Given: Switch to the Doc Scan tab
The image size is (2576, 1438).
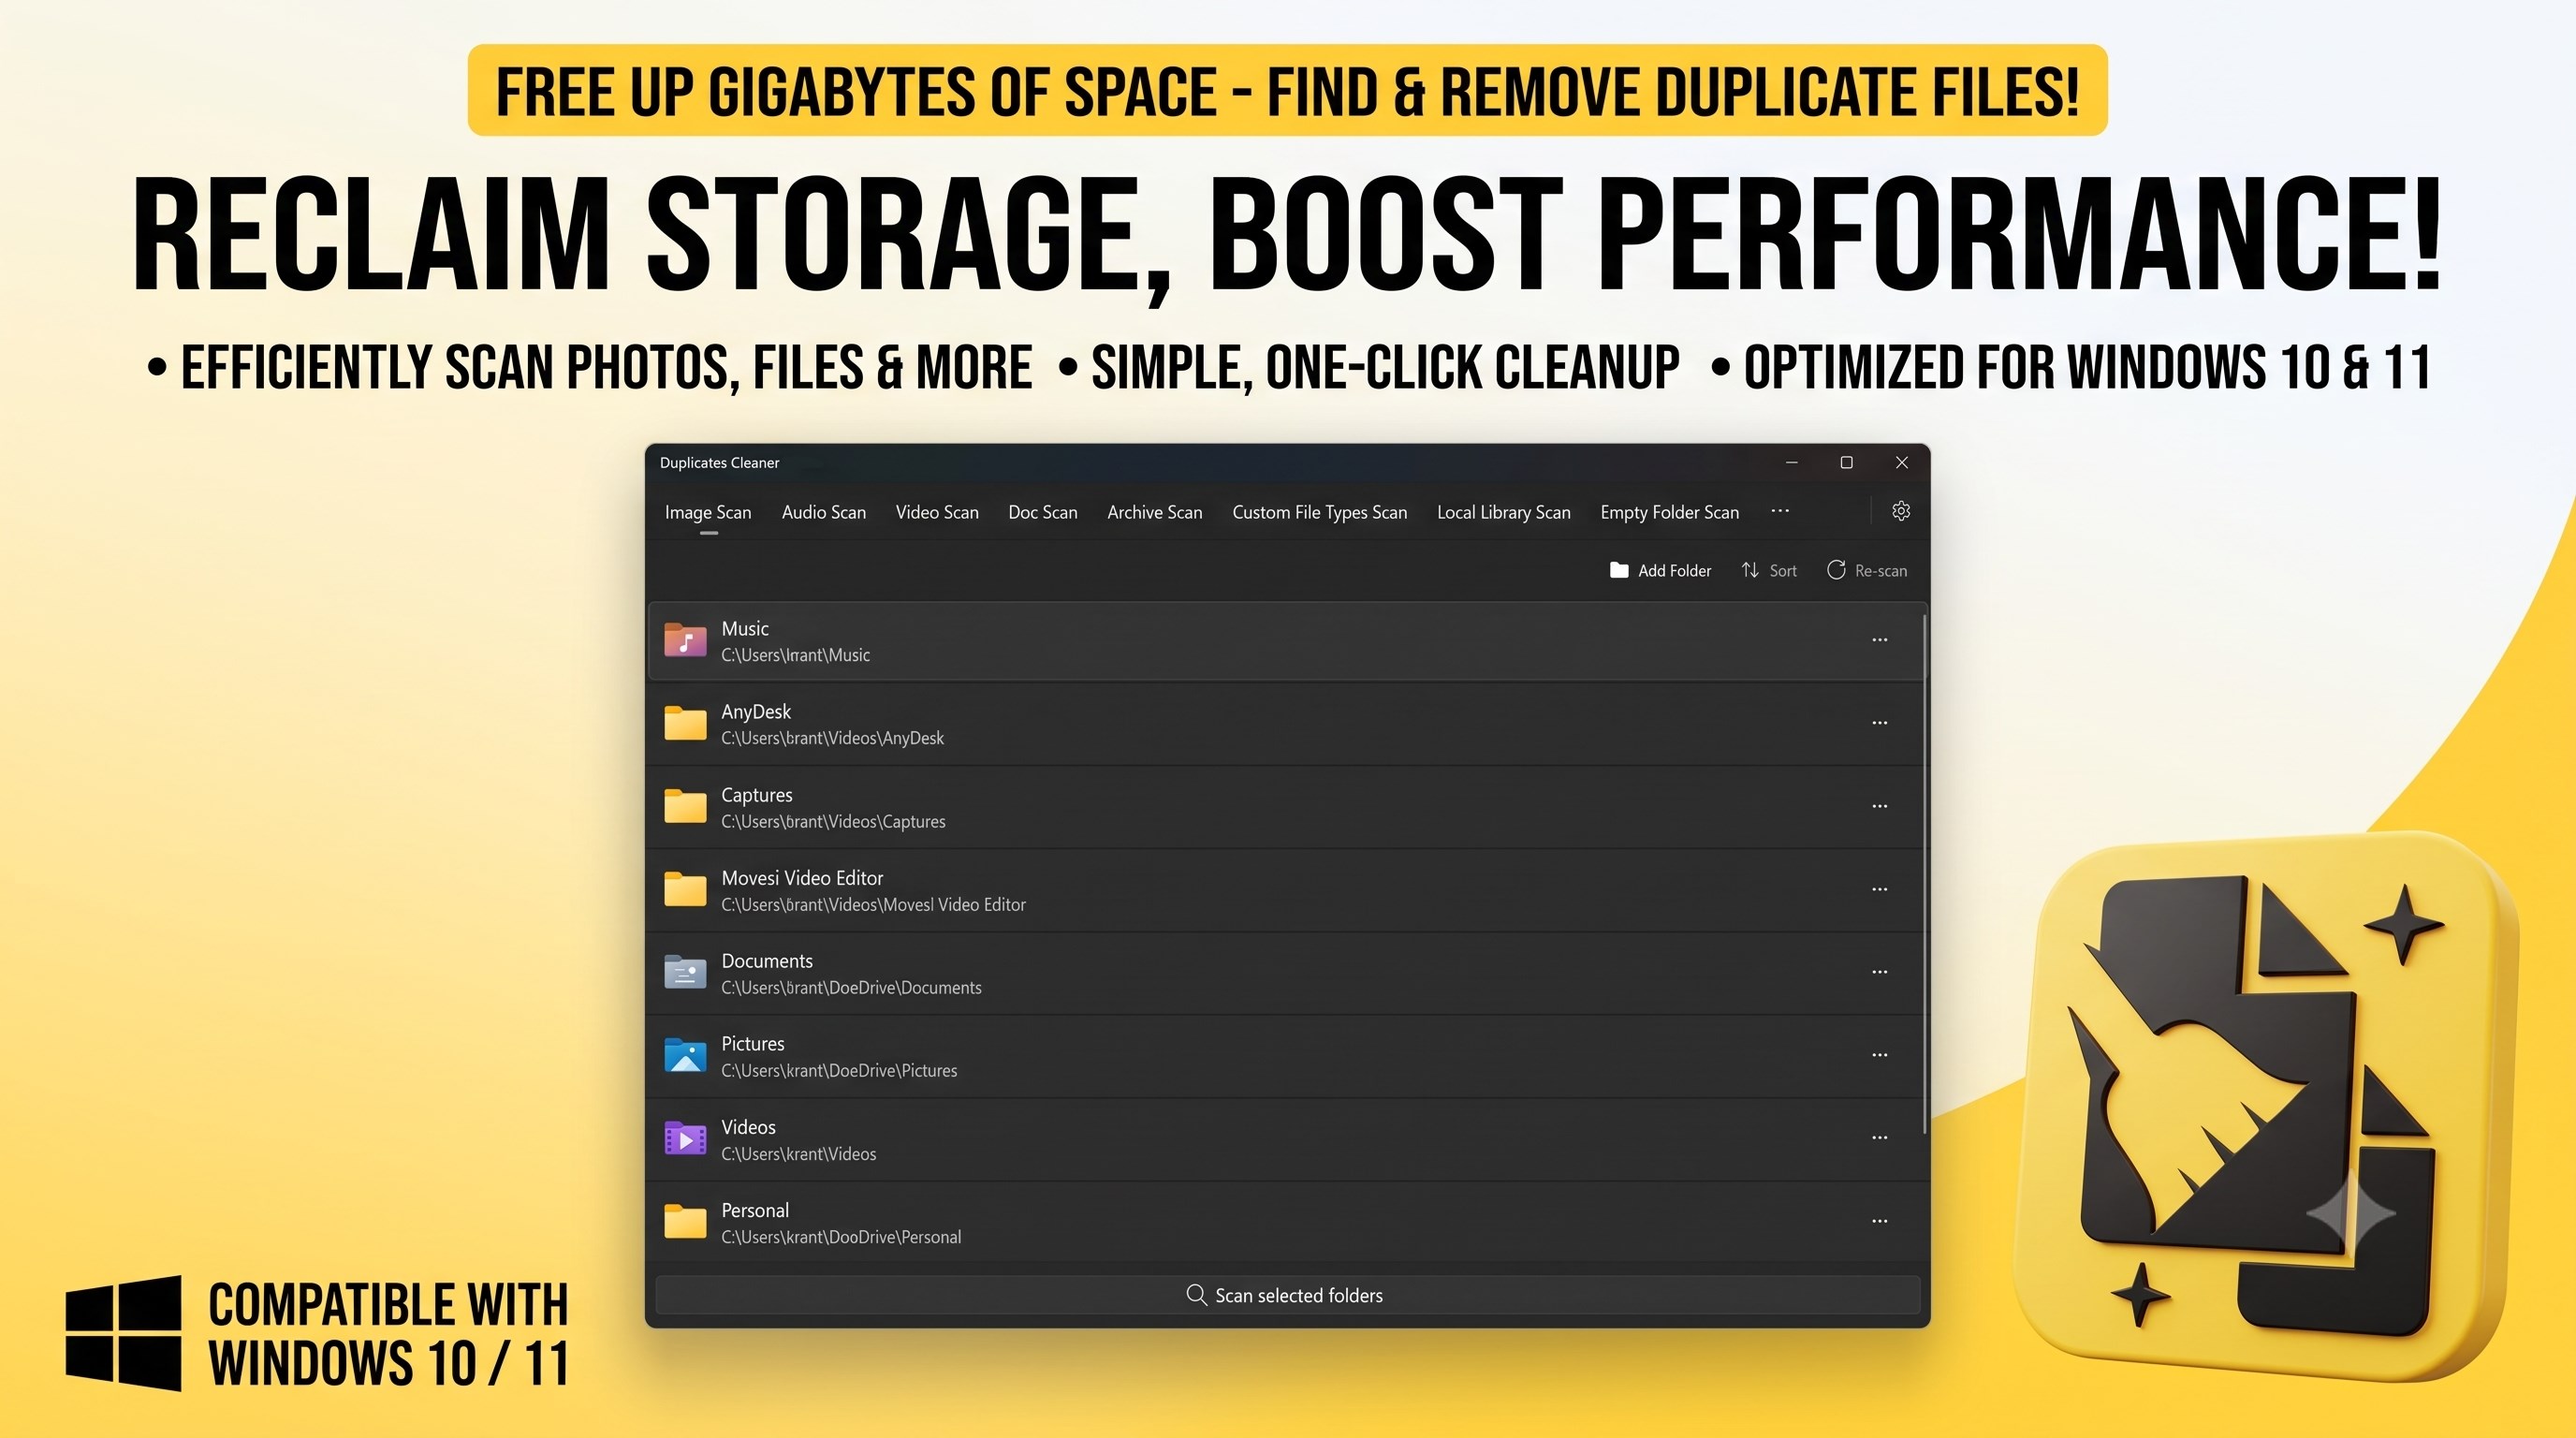Looking at the screenshot, I should 1043,512.
